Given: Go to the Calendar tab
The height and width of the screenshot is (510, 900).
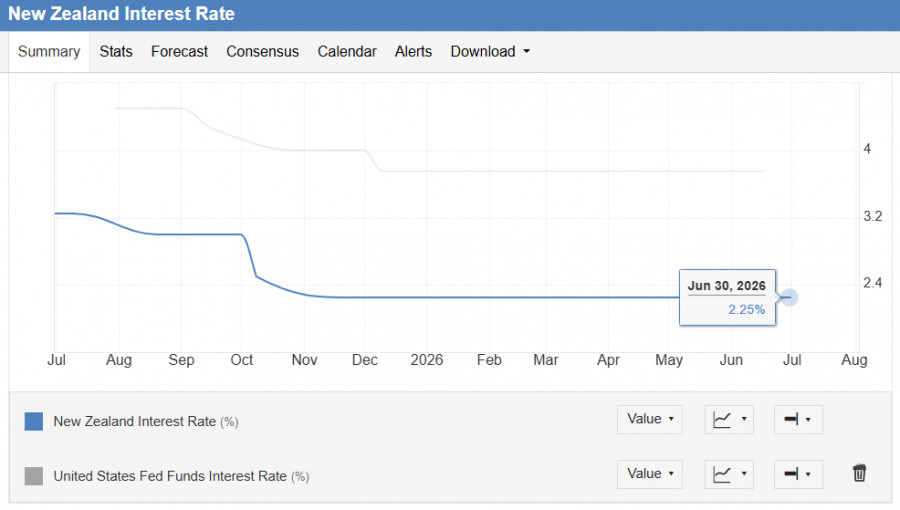Looking at the screenshot, I should pyautogui.click(x=347, y=52).
